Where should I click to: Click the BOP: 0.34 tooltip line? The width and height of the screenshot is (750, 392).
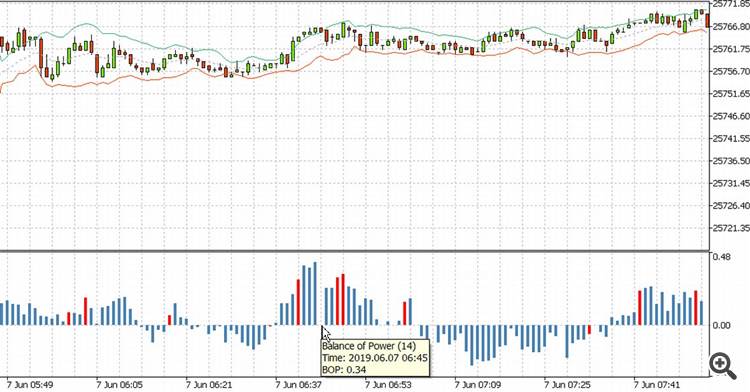point(344,370)
